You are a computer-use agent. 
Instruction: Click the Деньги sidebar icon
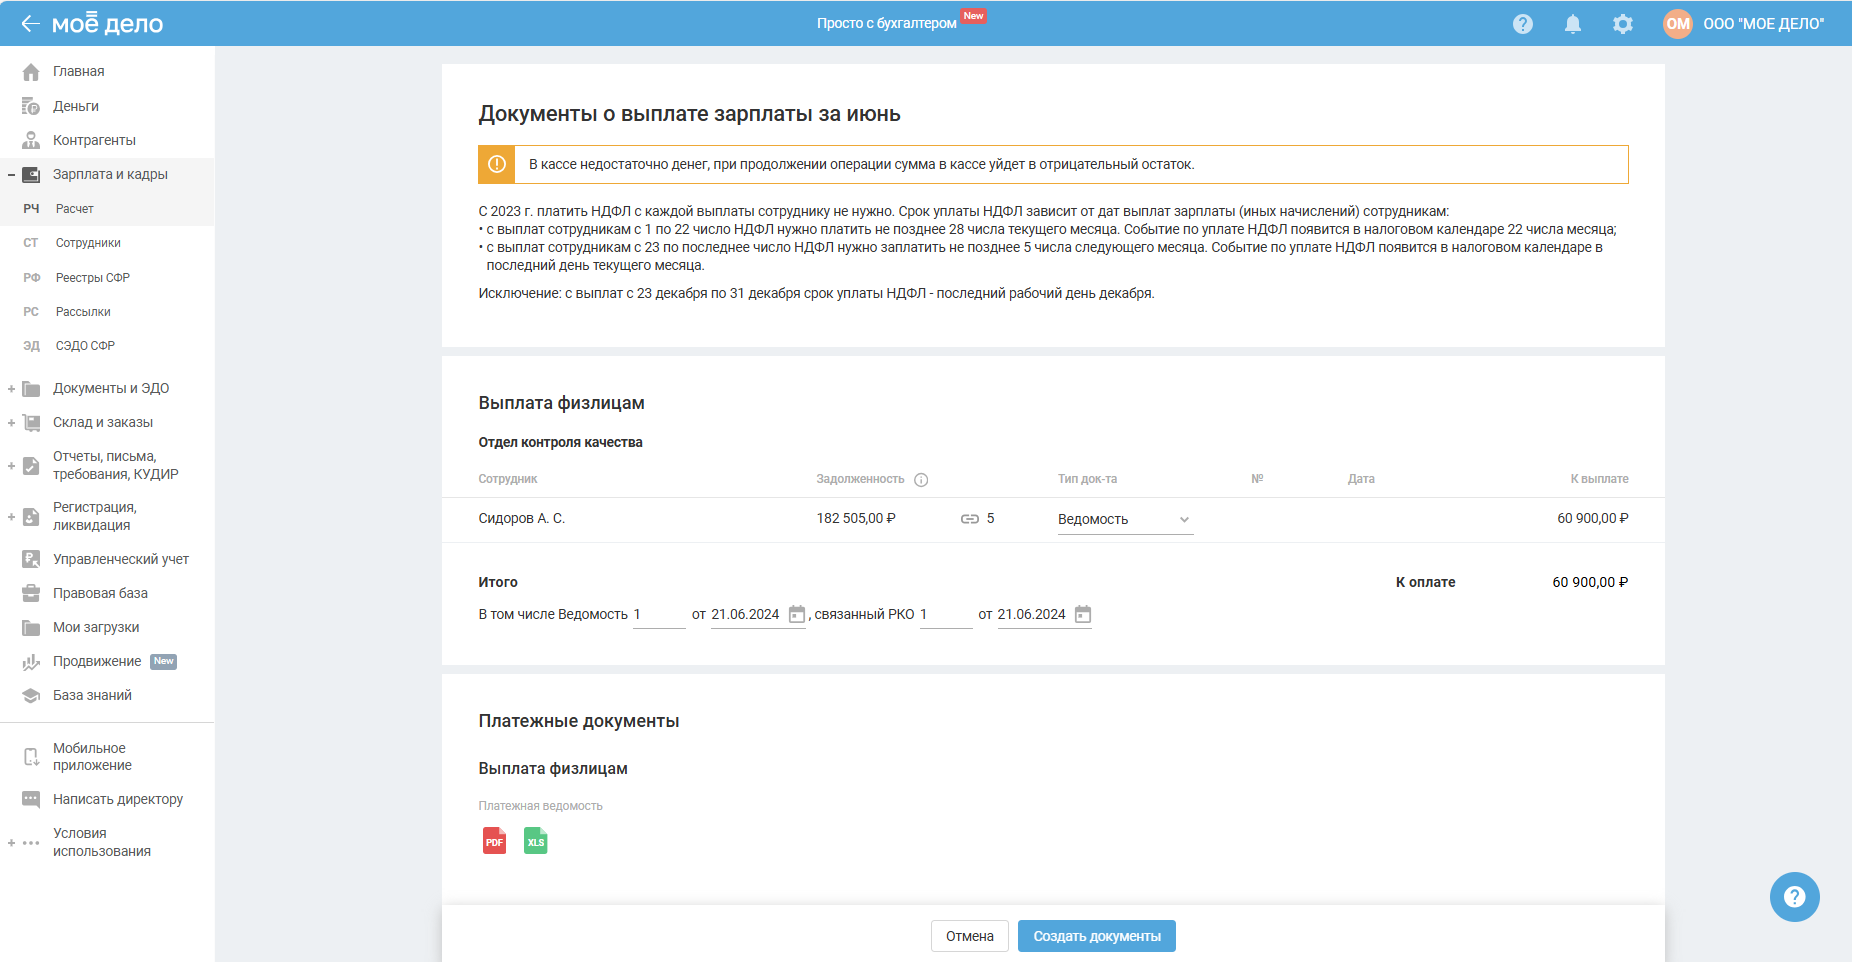pyautogui.click(x=31, y=106)
